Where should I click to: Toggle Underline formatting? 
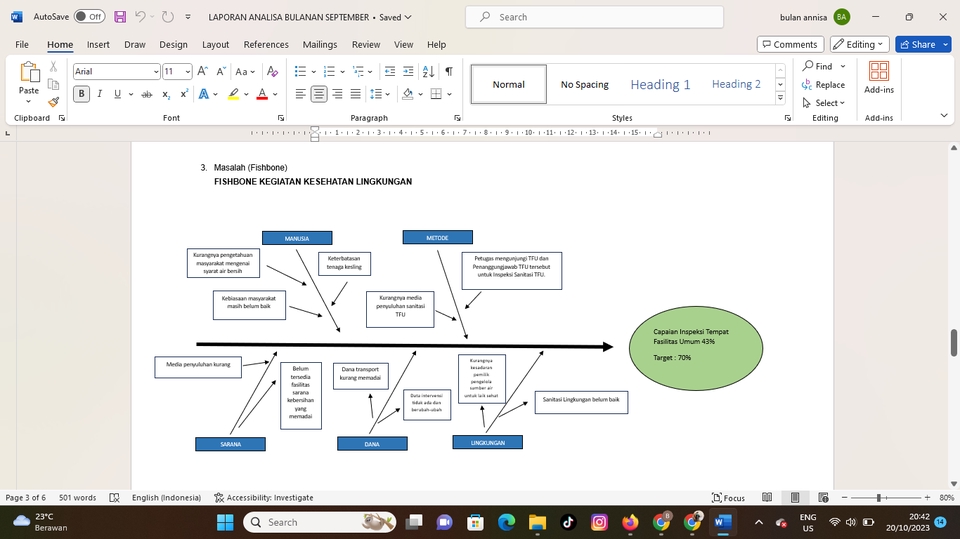click(117, 94)
